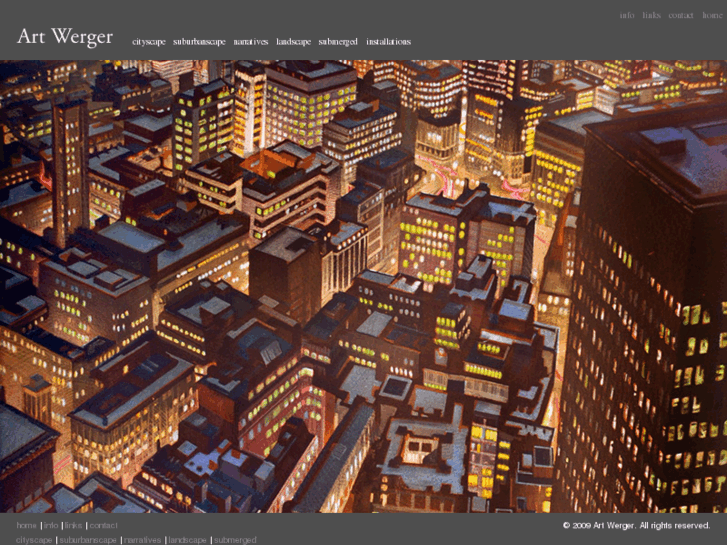Open the landscape gallery in top navigation
This screenshot has height=545, width=727.
pos(293,42)
